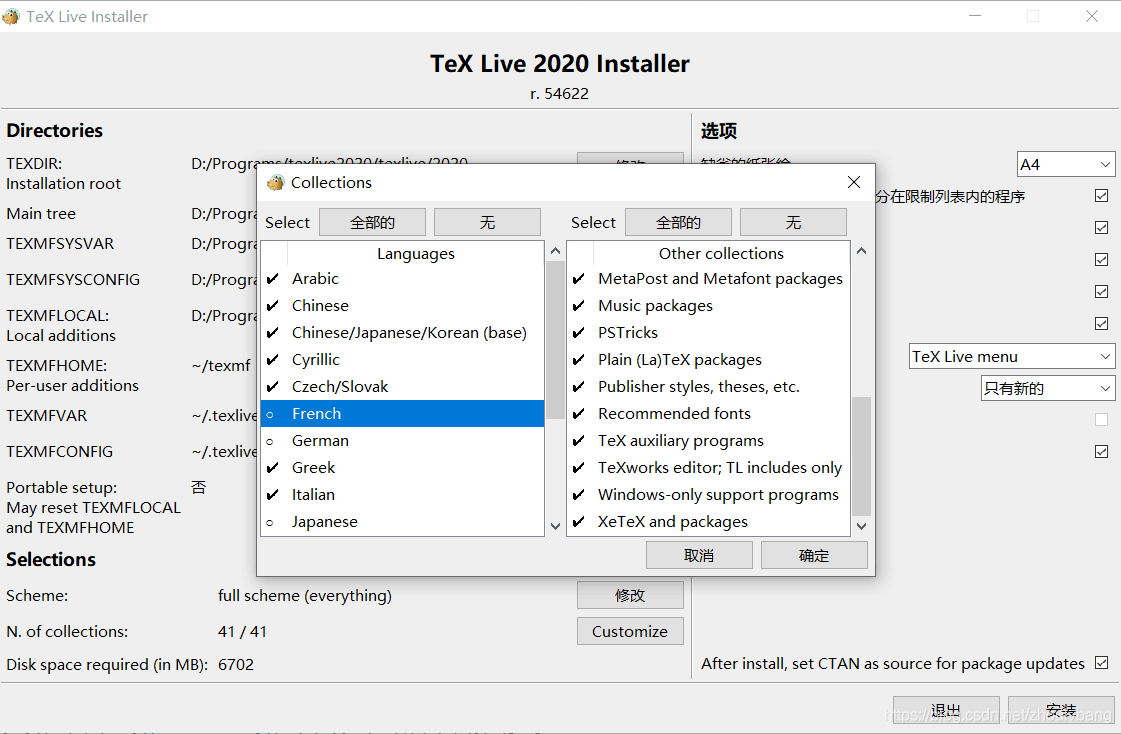Enable the German language collection
The width and height of the screenshot is (1121, 734).
[403, 441]
